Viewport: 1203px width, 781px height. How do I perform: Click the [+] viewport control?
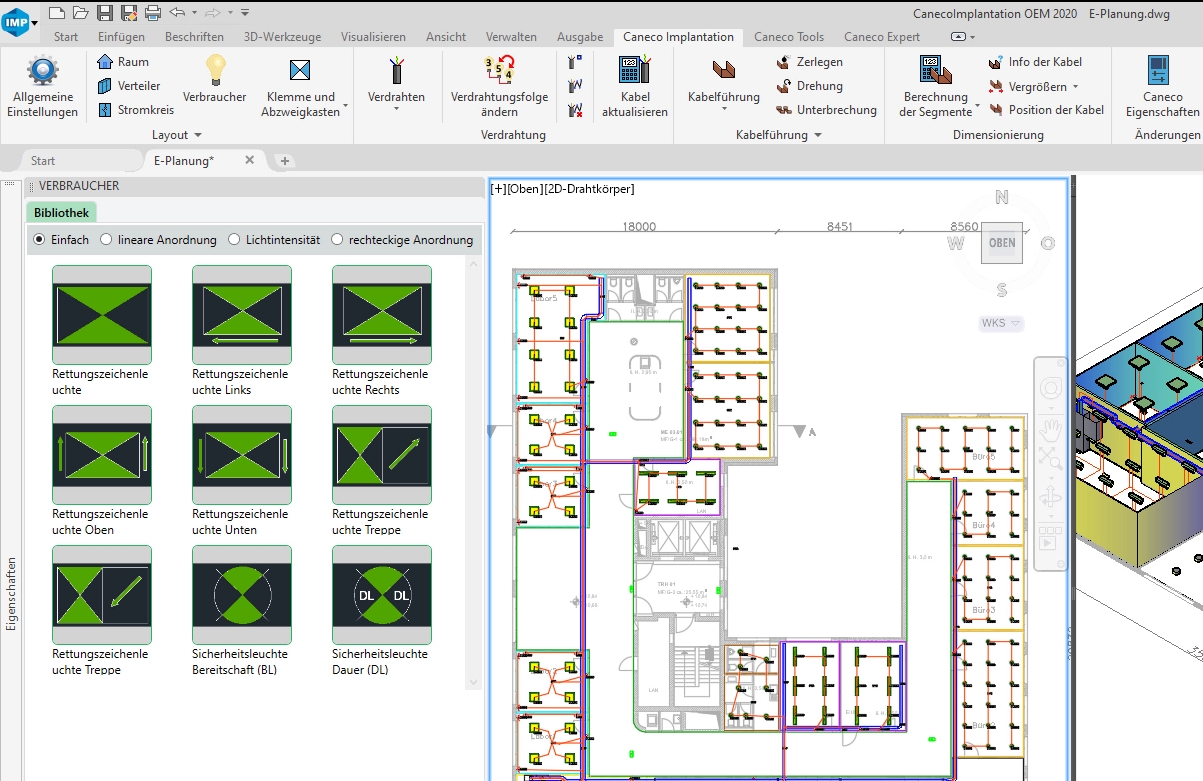[x=498, y=189]
